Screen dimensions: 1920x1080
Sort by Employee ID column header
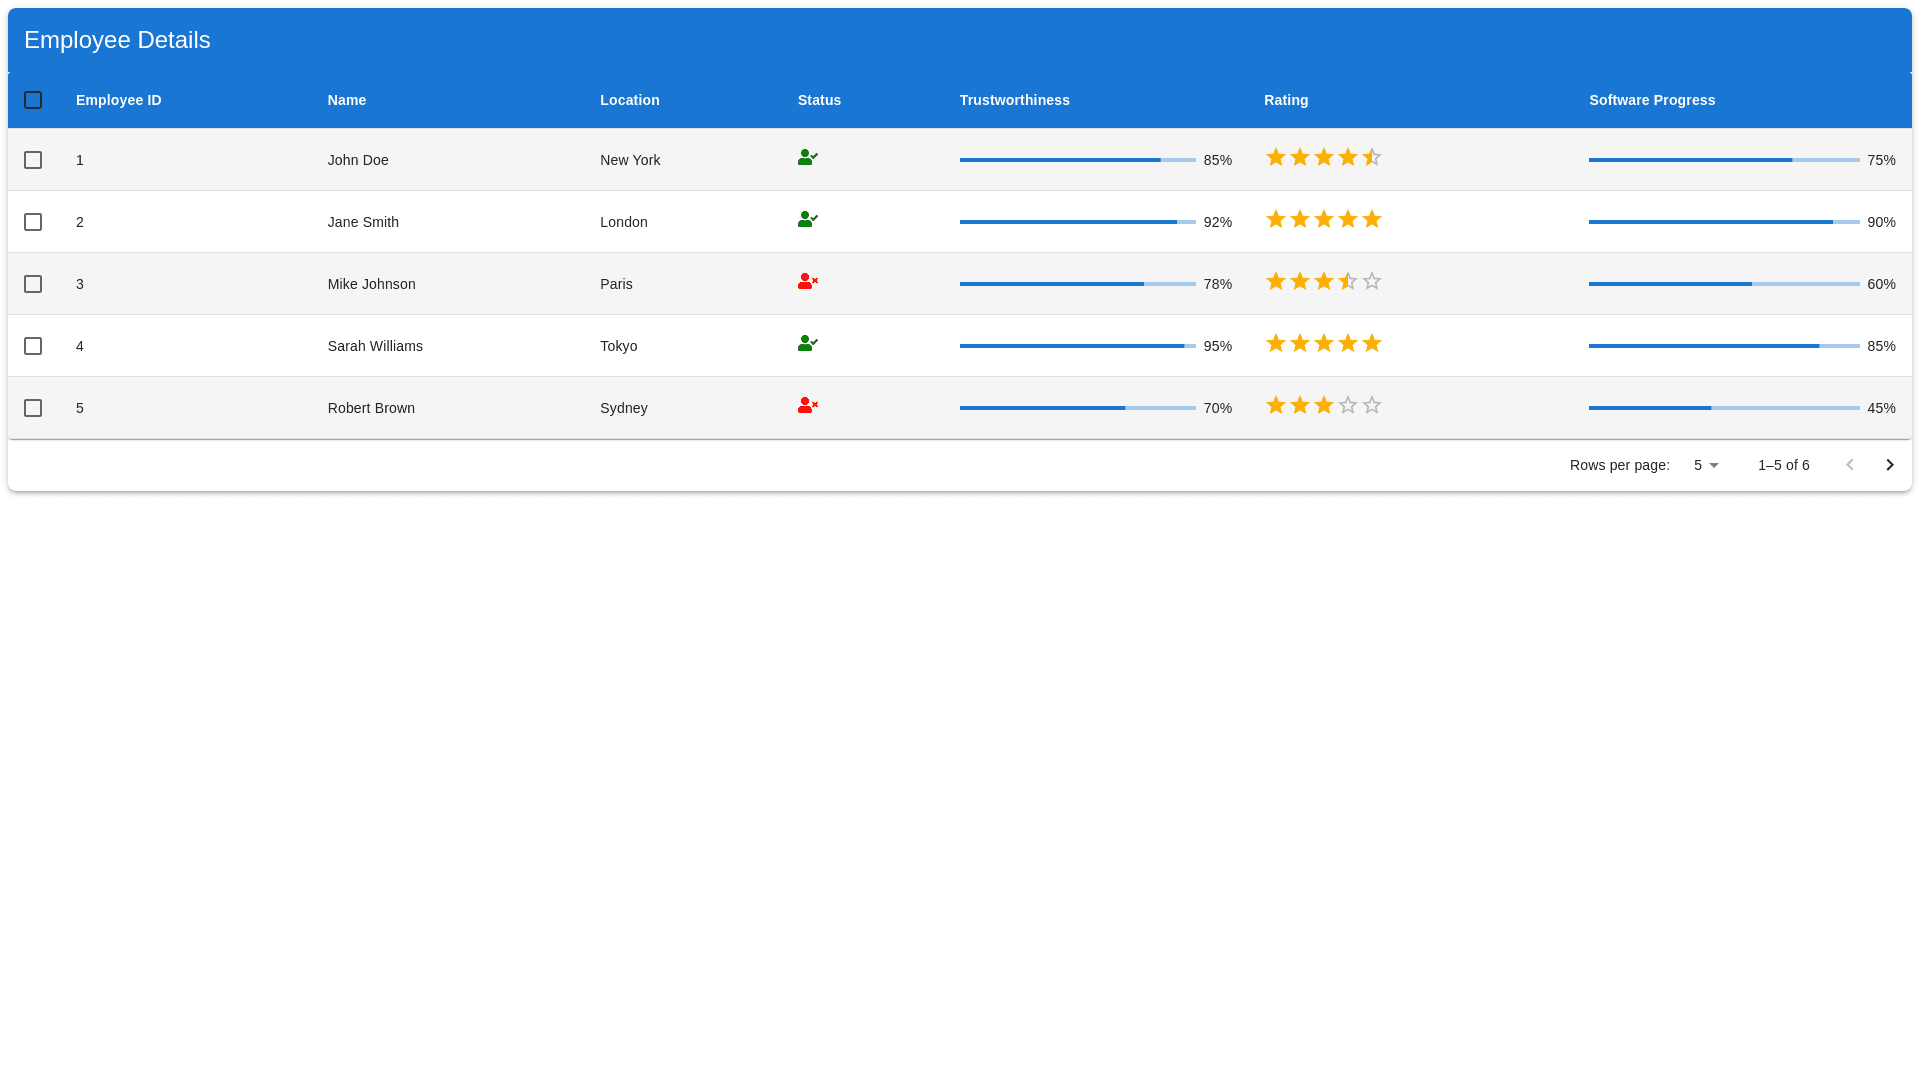(x=118, y=100)
